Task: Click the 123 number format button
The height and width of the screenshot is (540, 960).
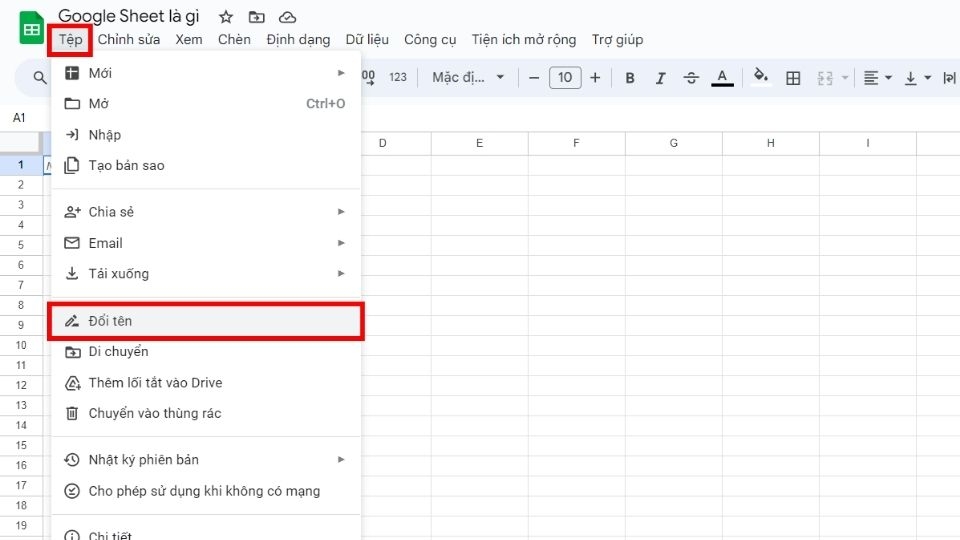Action: click(x=398, y=78)
